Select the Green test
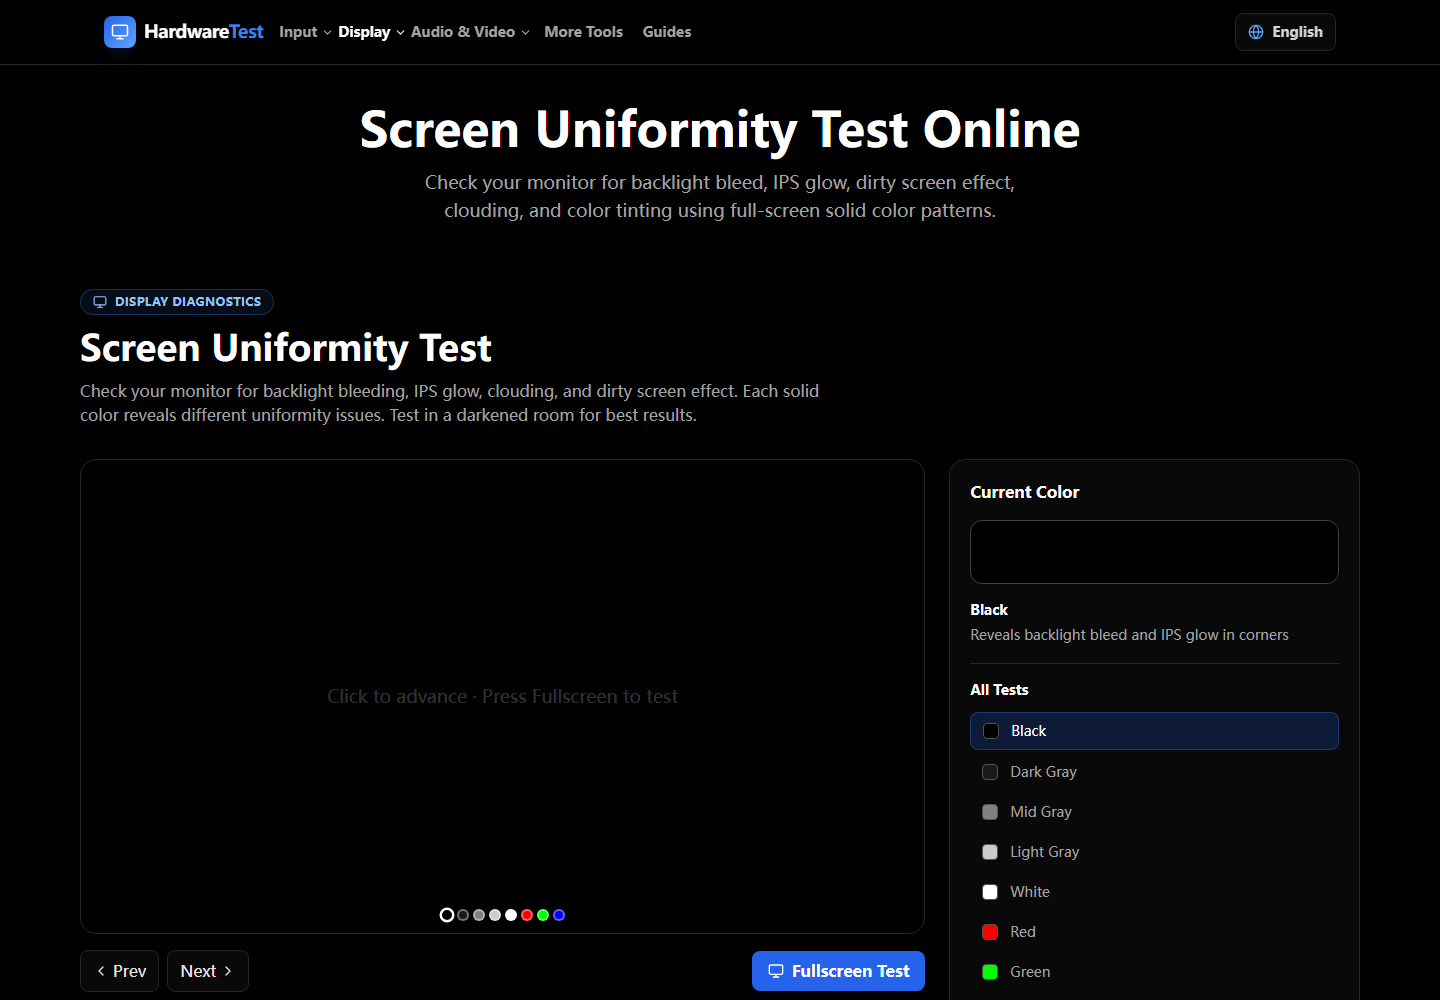The image size is (1440, 1000). coord(1154,972)
